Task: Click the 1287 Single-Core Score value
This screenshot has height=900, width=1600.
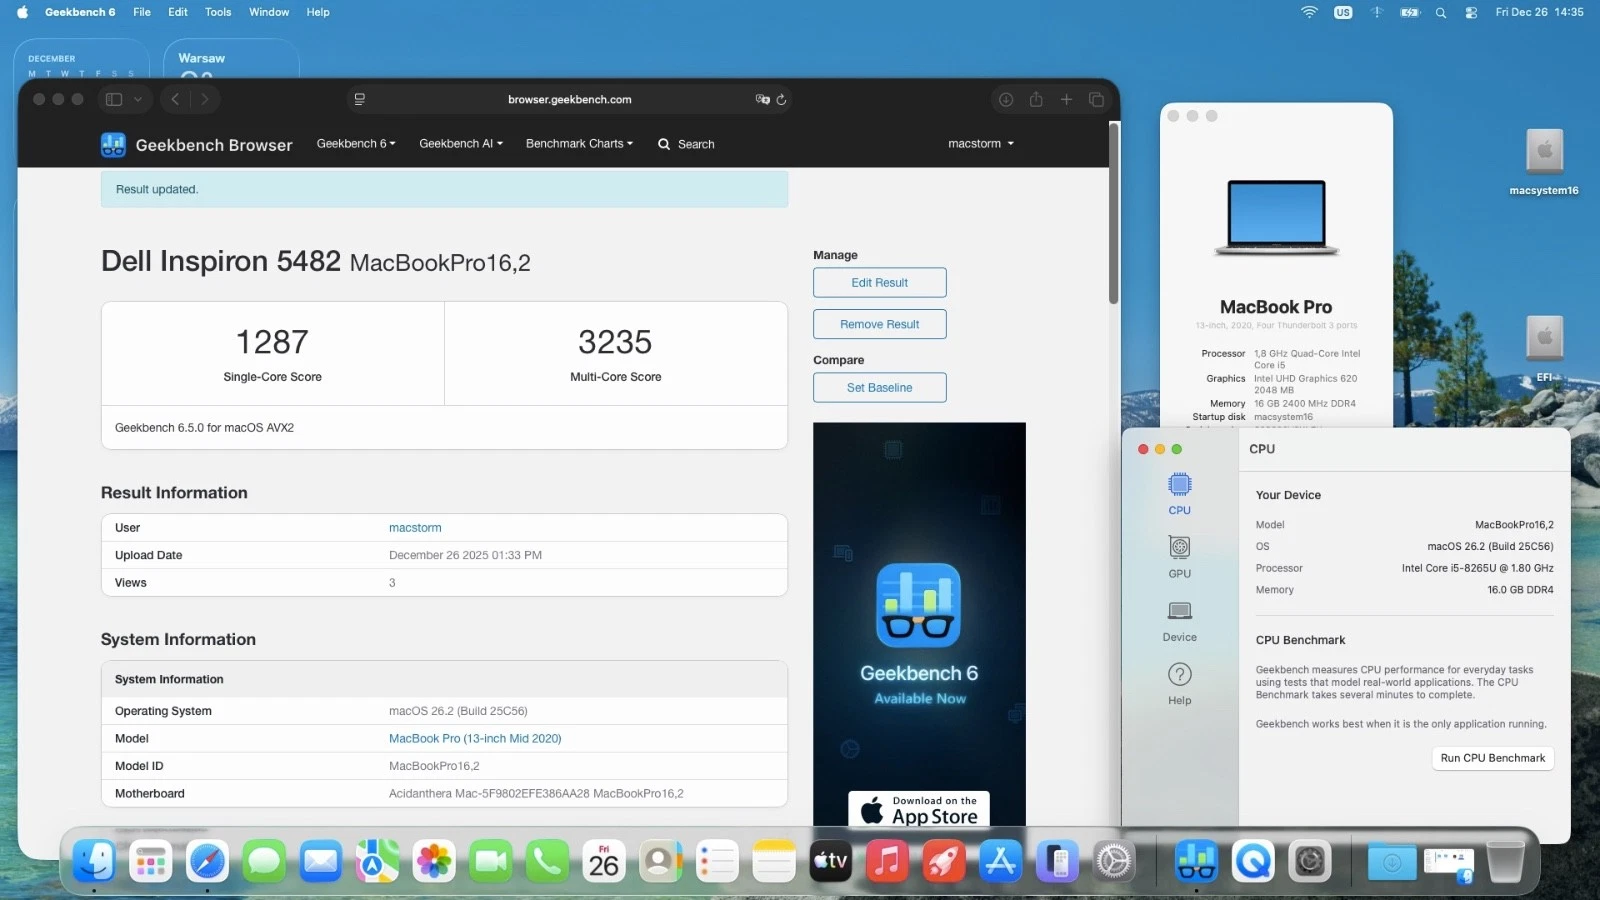Action: coord(272,342)
